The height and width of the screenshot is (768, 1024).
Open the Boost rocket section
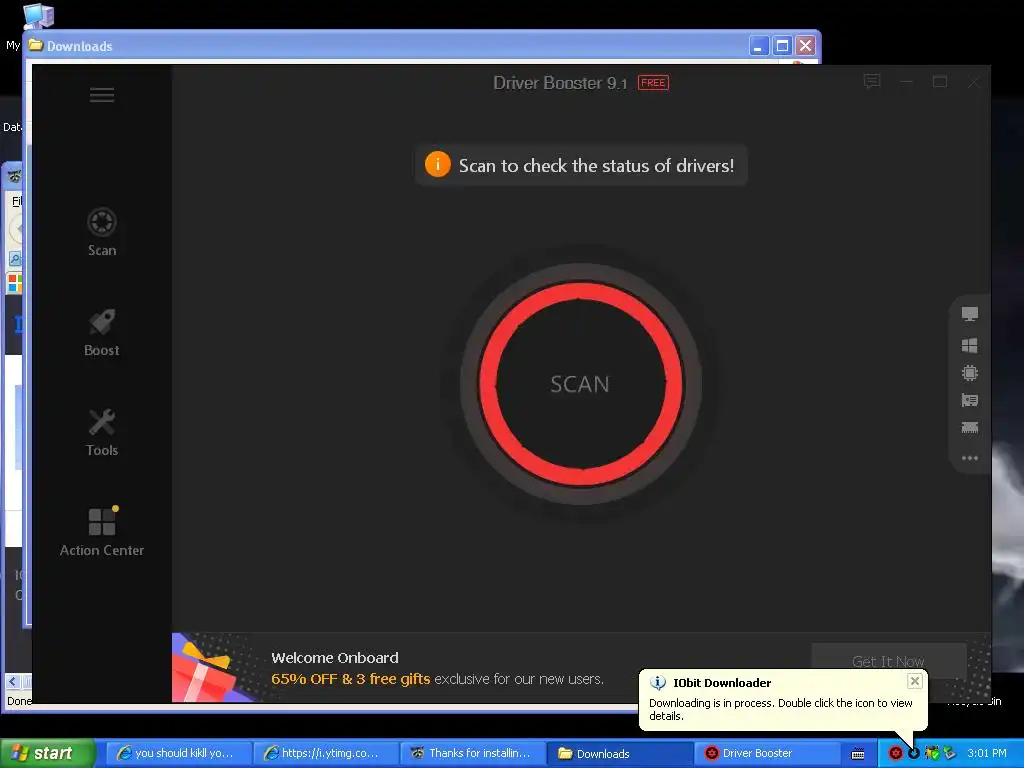click(x=102, y=332)
